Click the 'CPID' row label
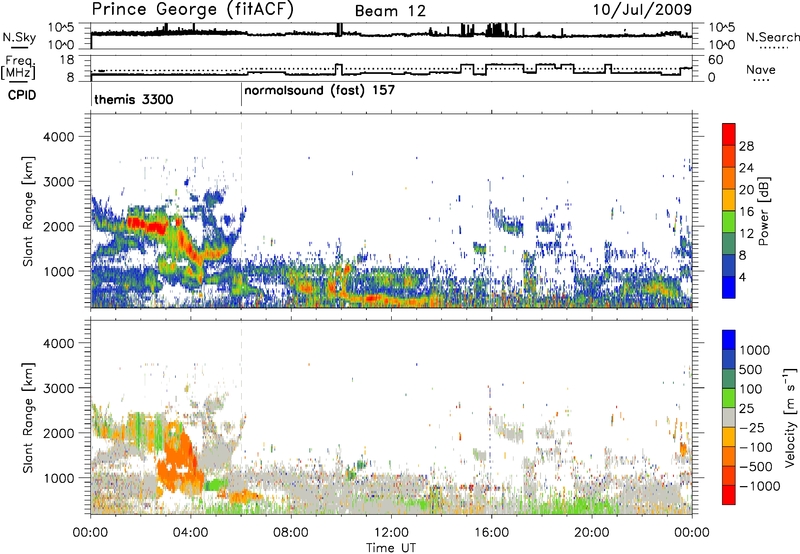 coord(22,95)
